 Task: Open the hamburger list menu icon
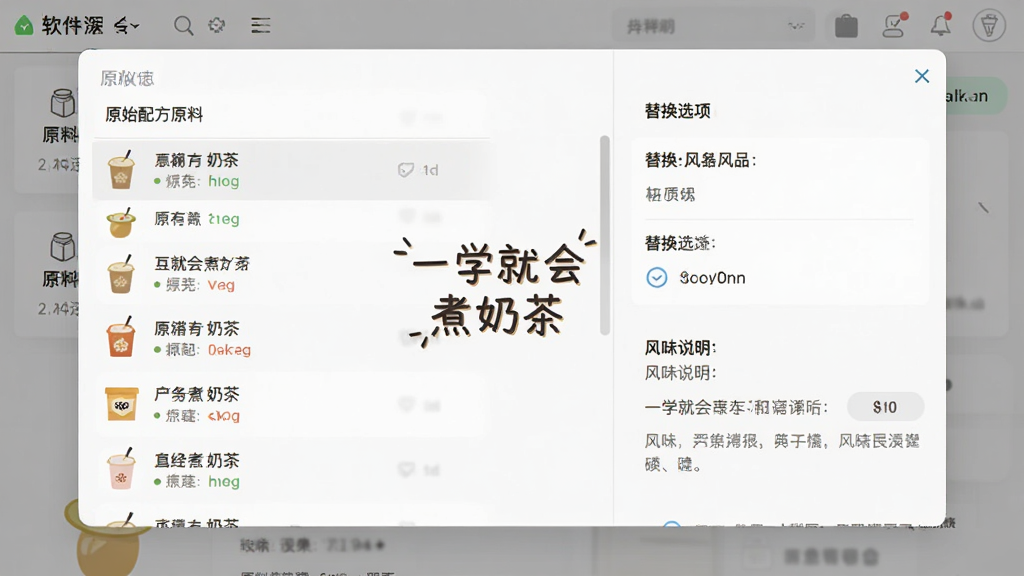pos(261,25)
